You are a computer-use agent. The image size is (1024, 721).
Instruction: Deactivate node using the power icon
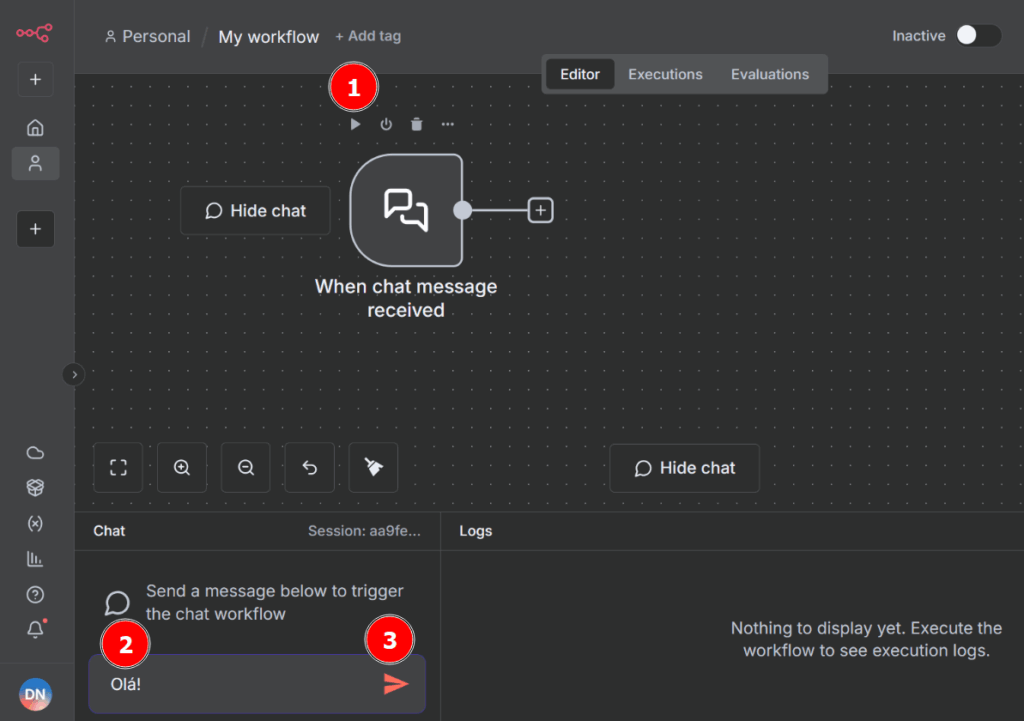point(386,125)
